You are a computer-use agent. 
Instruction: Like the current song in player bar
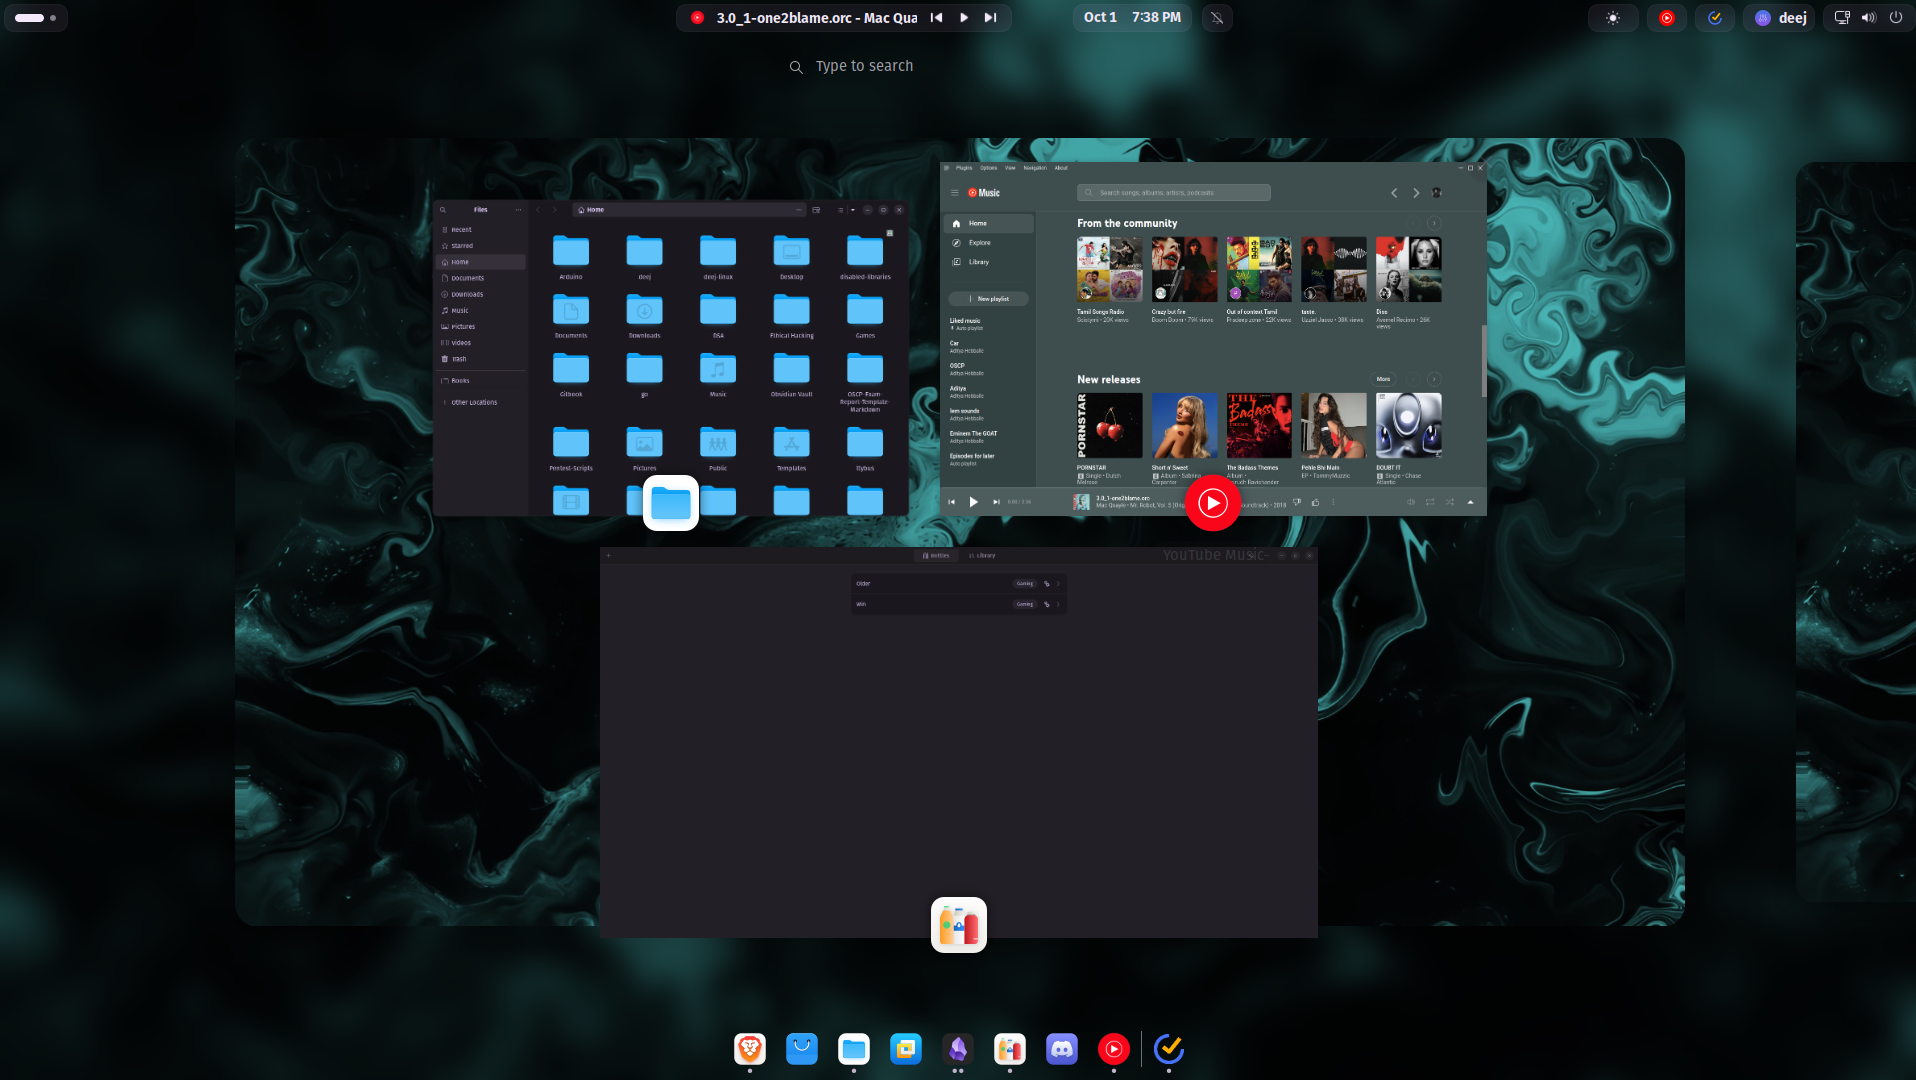tap(1315, 502)
